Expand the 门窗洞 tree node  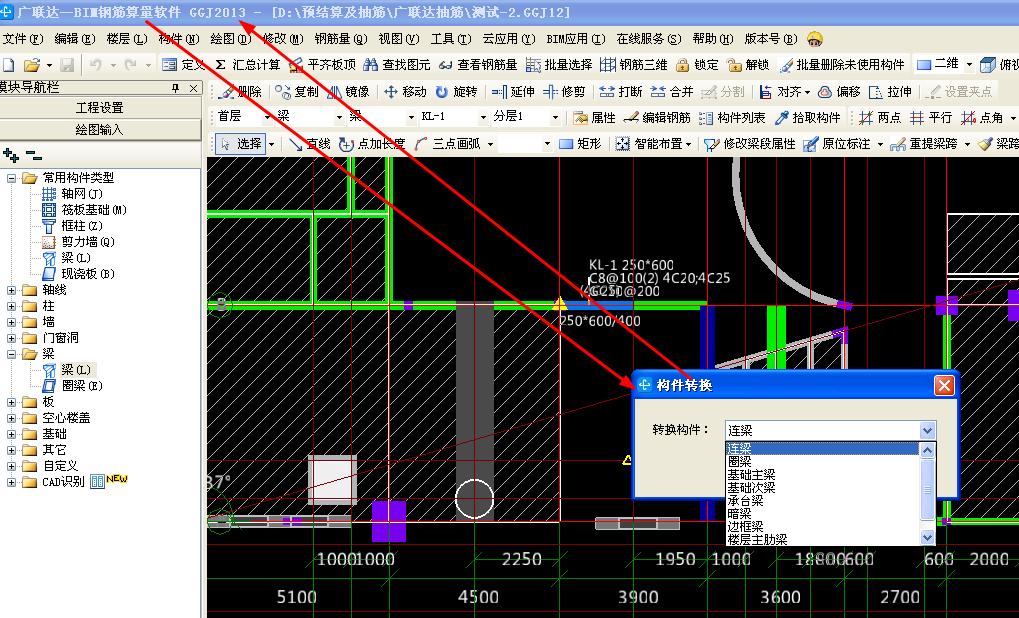pos(11,338)
